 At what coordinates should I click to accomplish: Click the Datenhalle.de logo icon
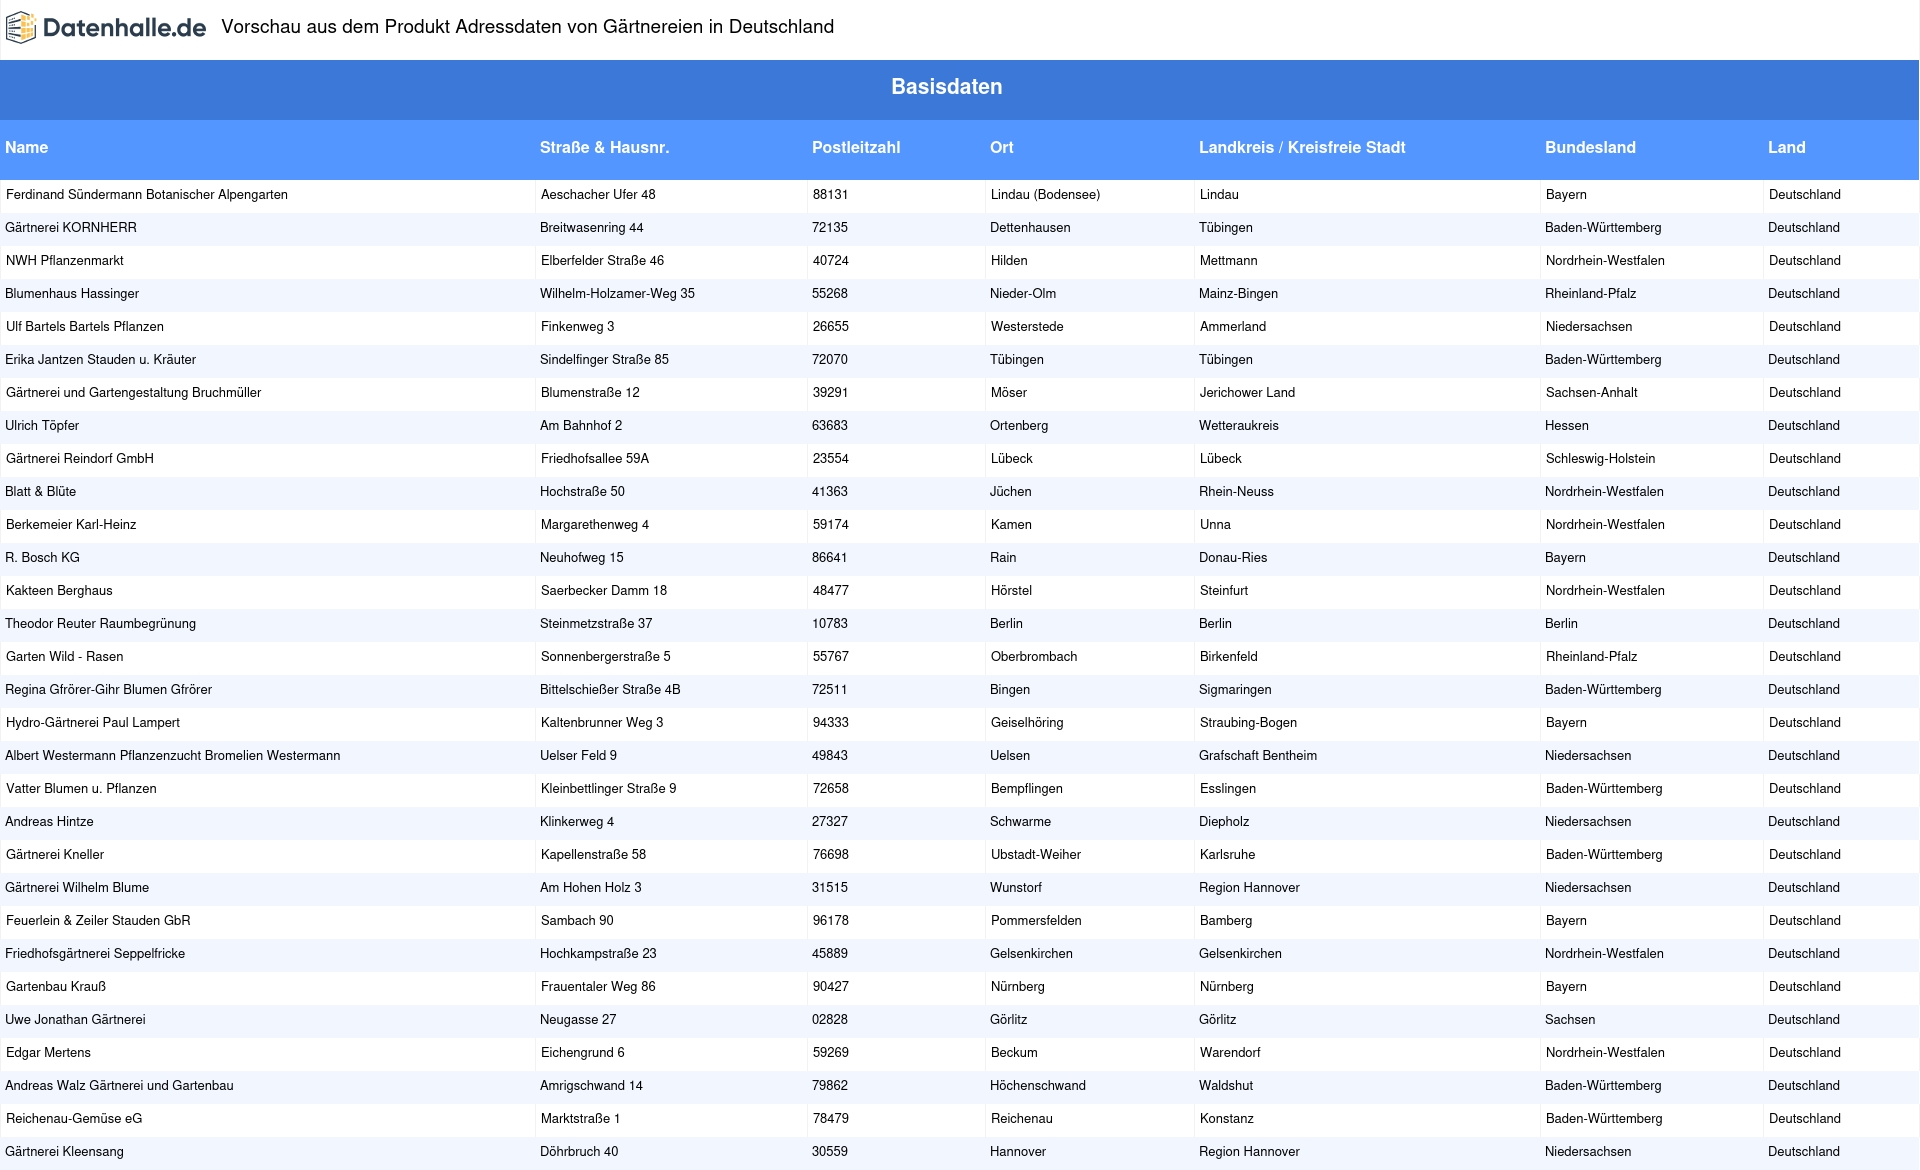pyautogui.click(x=21, y=28)
